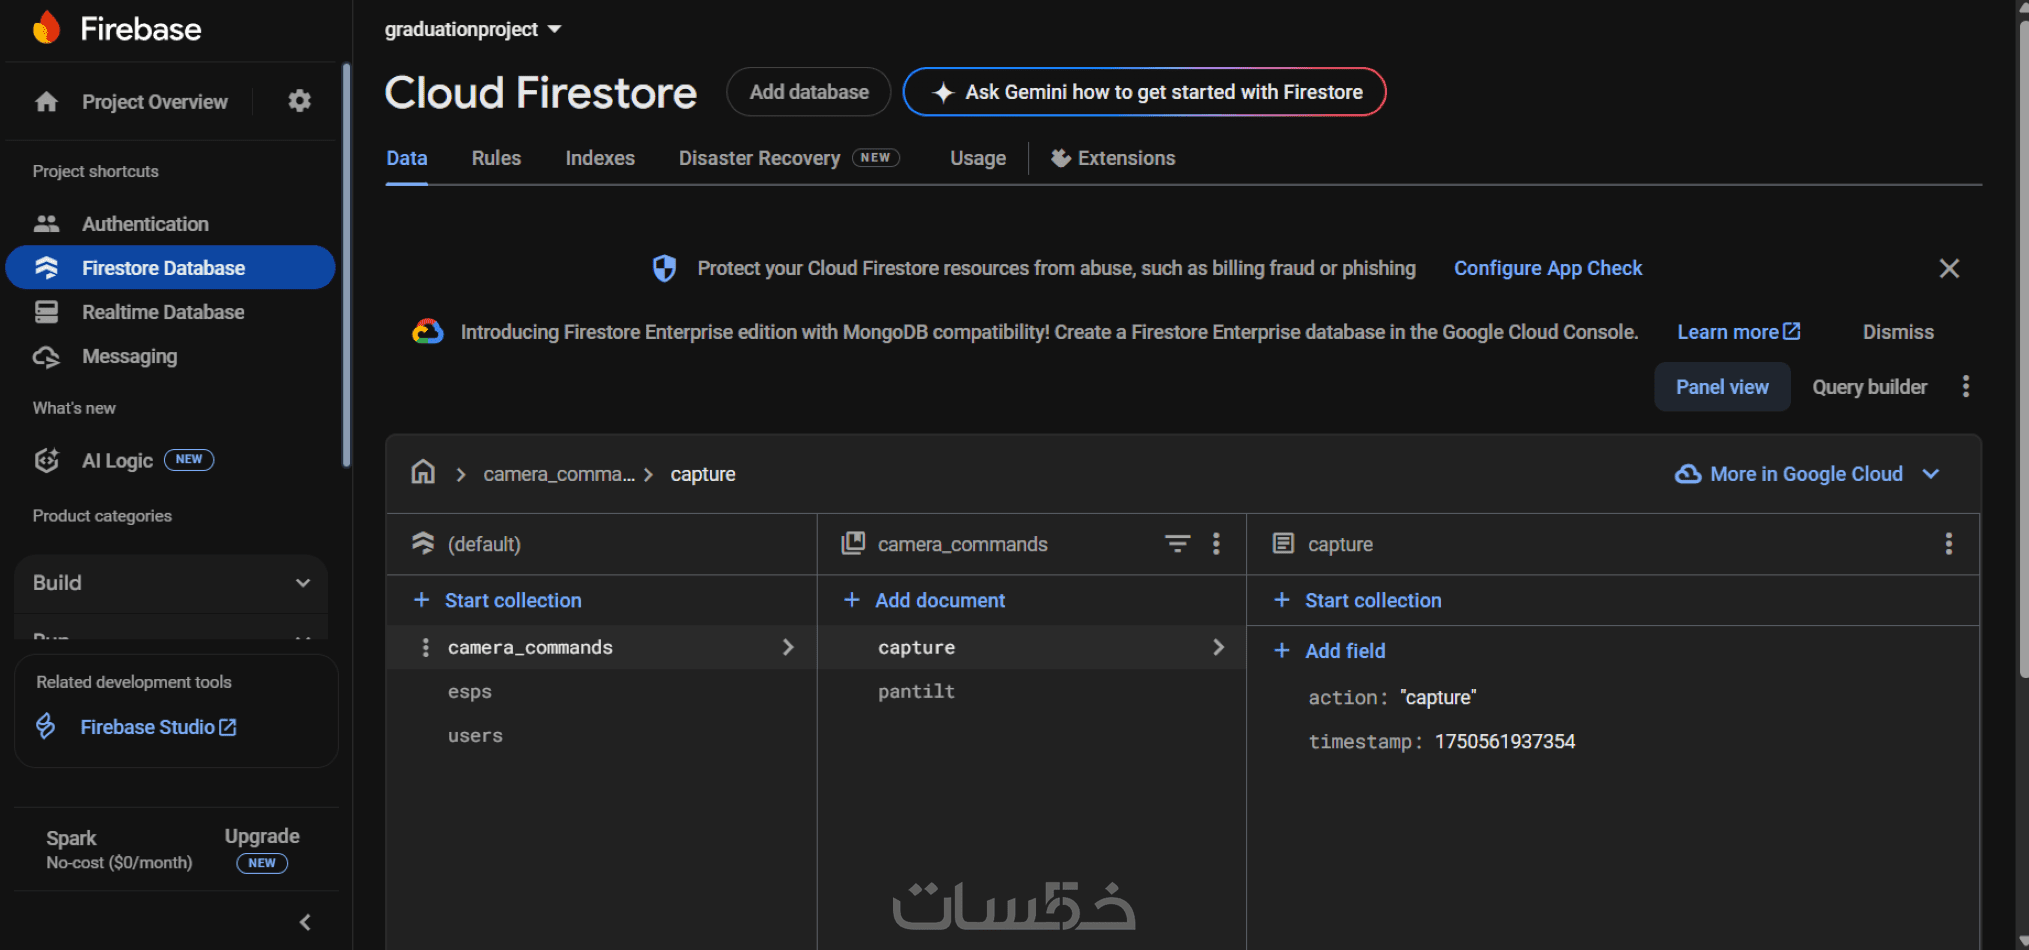Open the Rules tab
This screenshot has width=2029, height=950.
[x=496, y=158]
